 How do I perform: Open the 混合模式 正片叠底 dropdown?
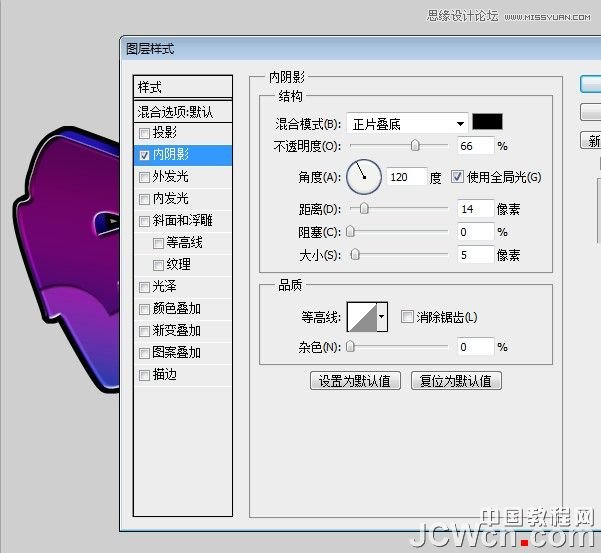coord(407,124)
